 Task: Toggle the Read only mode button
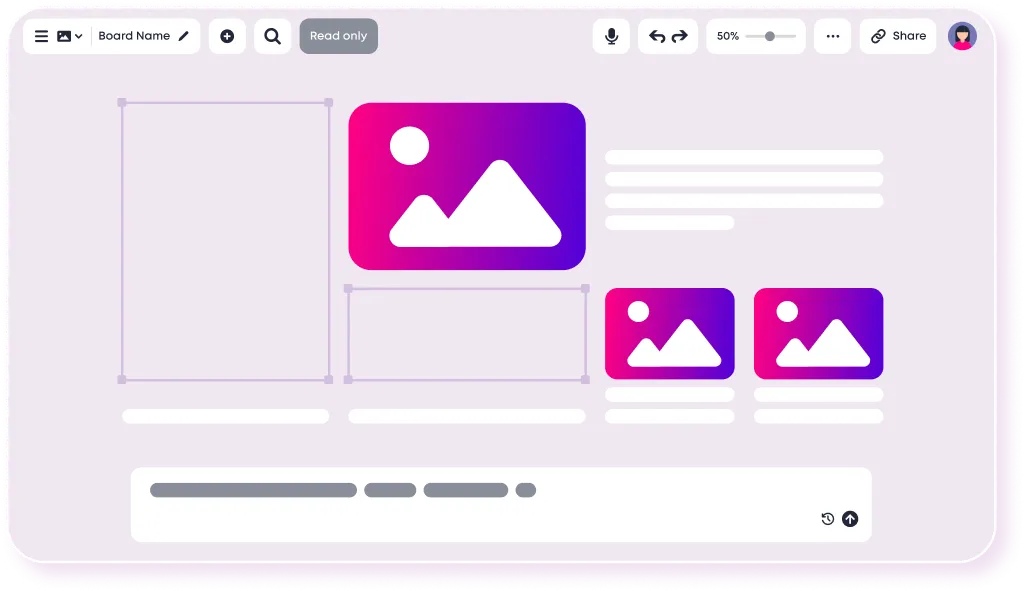click(x=339, y=36)
